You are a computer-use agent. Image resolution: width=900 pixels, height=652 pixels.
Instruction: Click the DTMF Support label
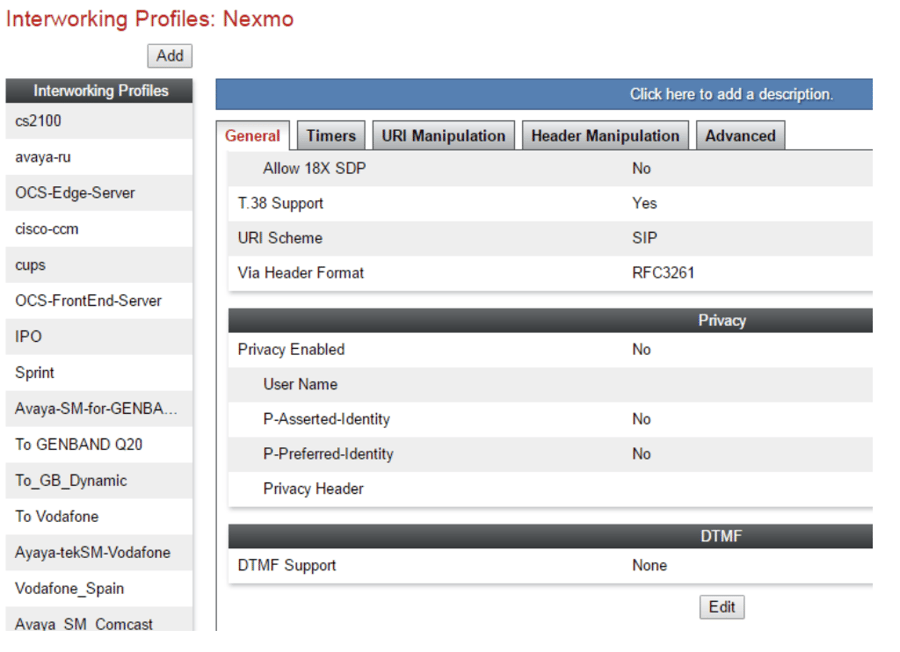point(286,565)
